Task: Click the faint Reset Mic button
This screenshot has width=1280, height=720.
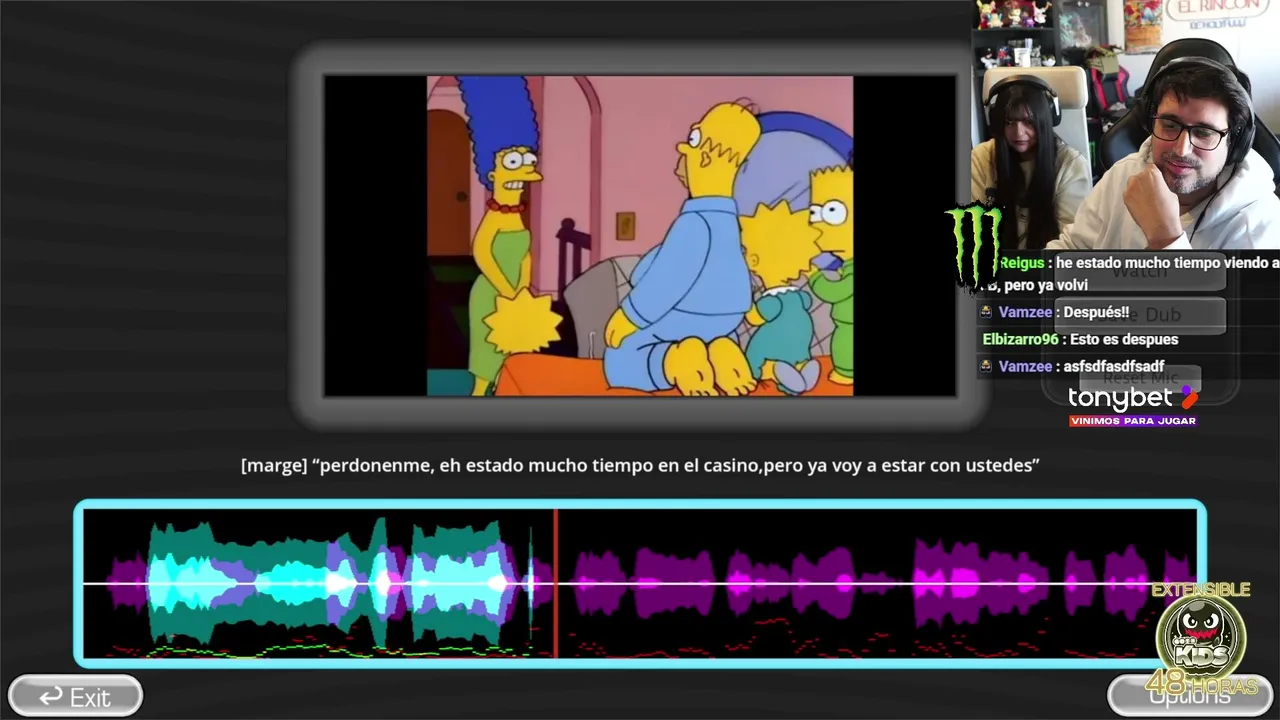Action: pos(1141,379)
